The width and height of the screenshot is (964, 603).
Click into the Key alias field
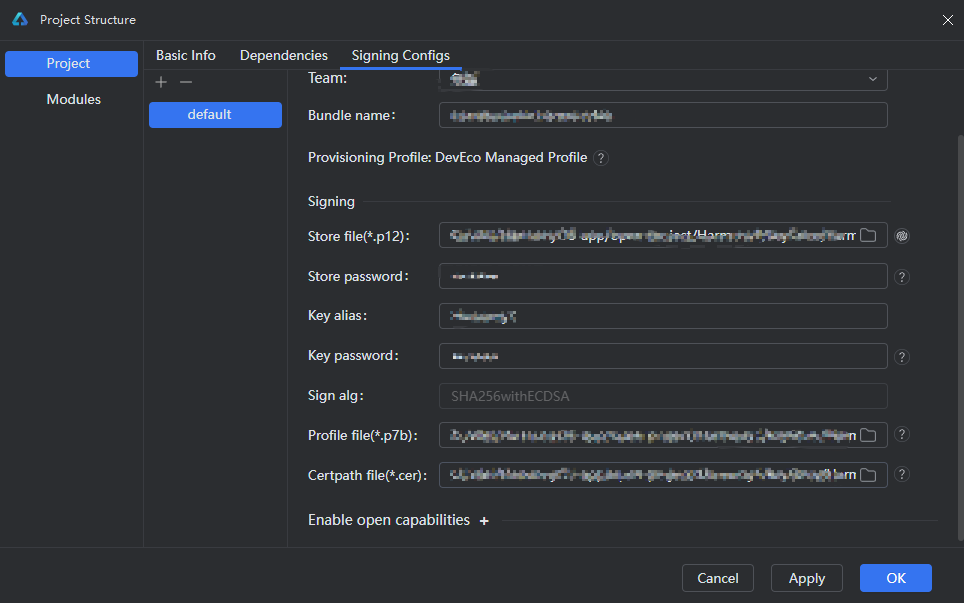[x=662, y=316]
